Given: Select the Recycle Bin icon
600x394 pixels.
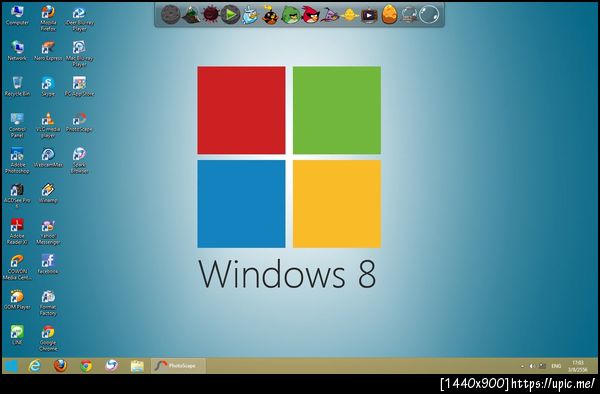Looking at the screenshot, I should pyautogui.click(x=17, y=86).
